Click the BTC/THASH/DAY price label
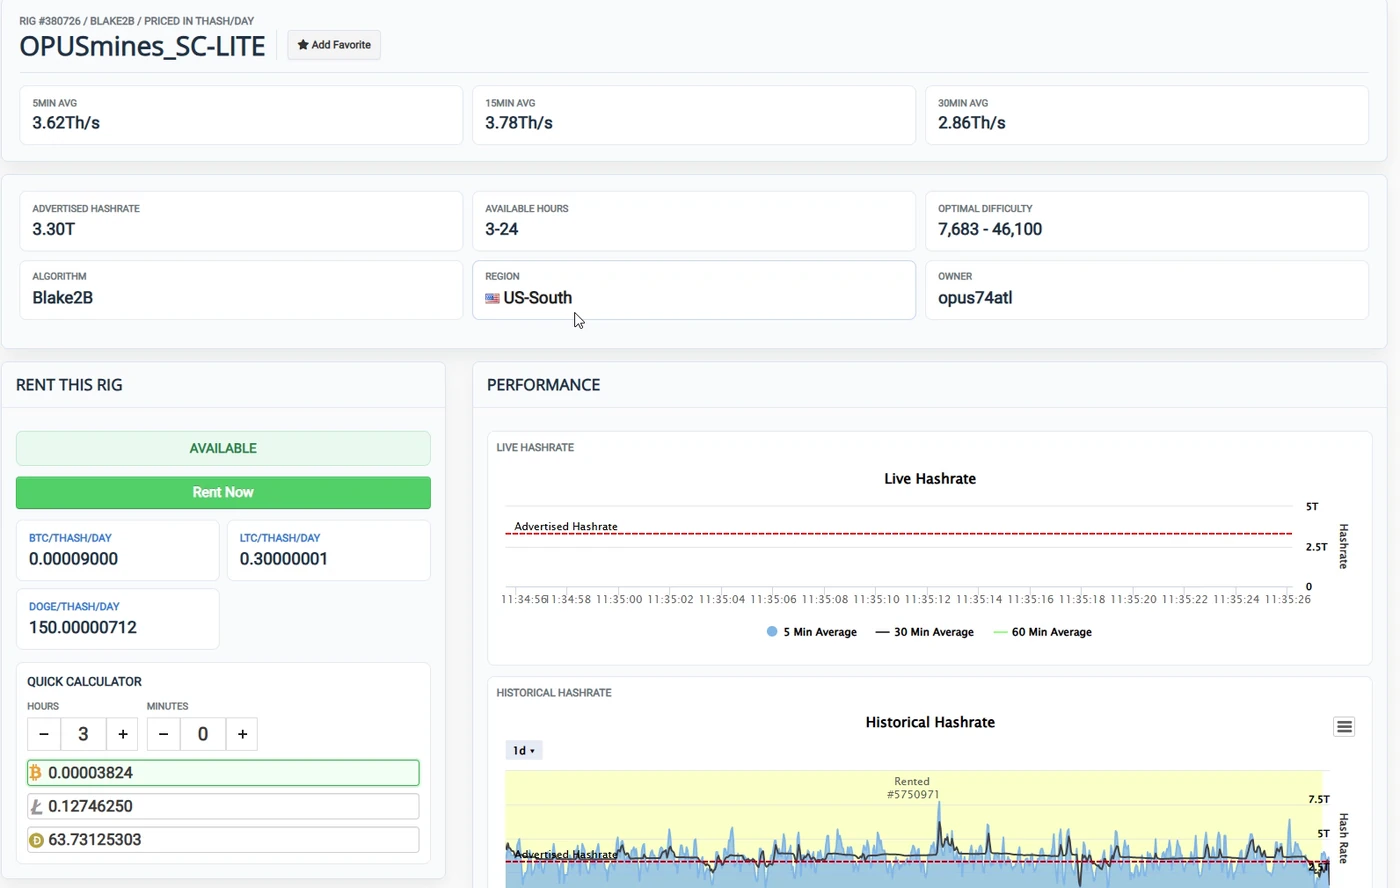This screenshot has height=888, width=1400. tap(70, 538)
